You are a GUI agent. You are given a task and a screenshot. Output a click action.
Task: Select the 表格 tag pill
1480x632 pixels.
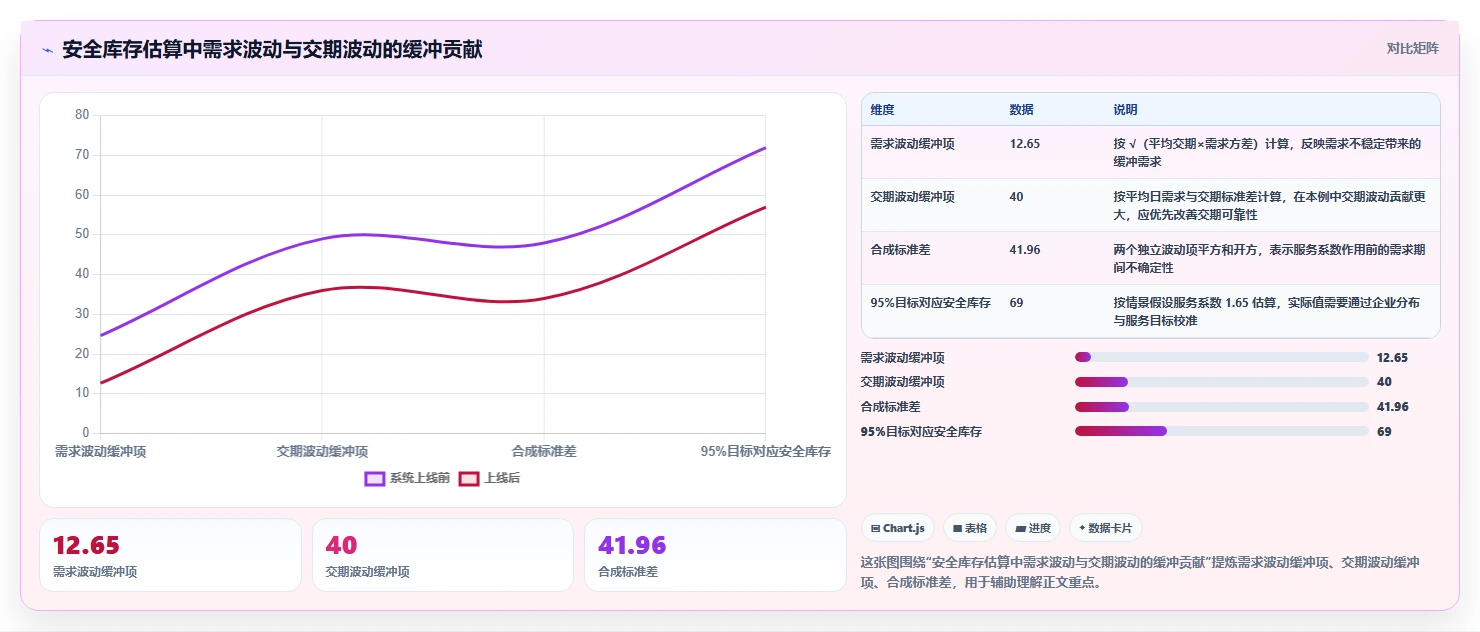pyautogui.click(x=970, y=528)
